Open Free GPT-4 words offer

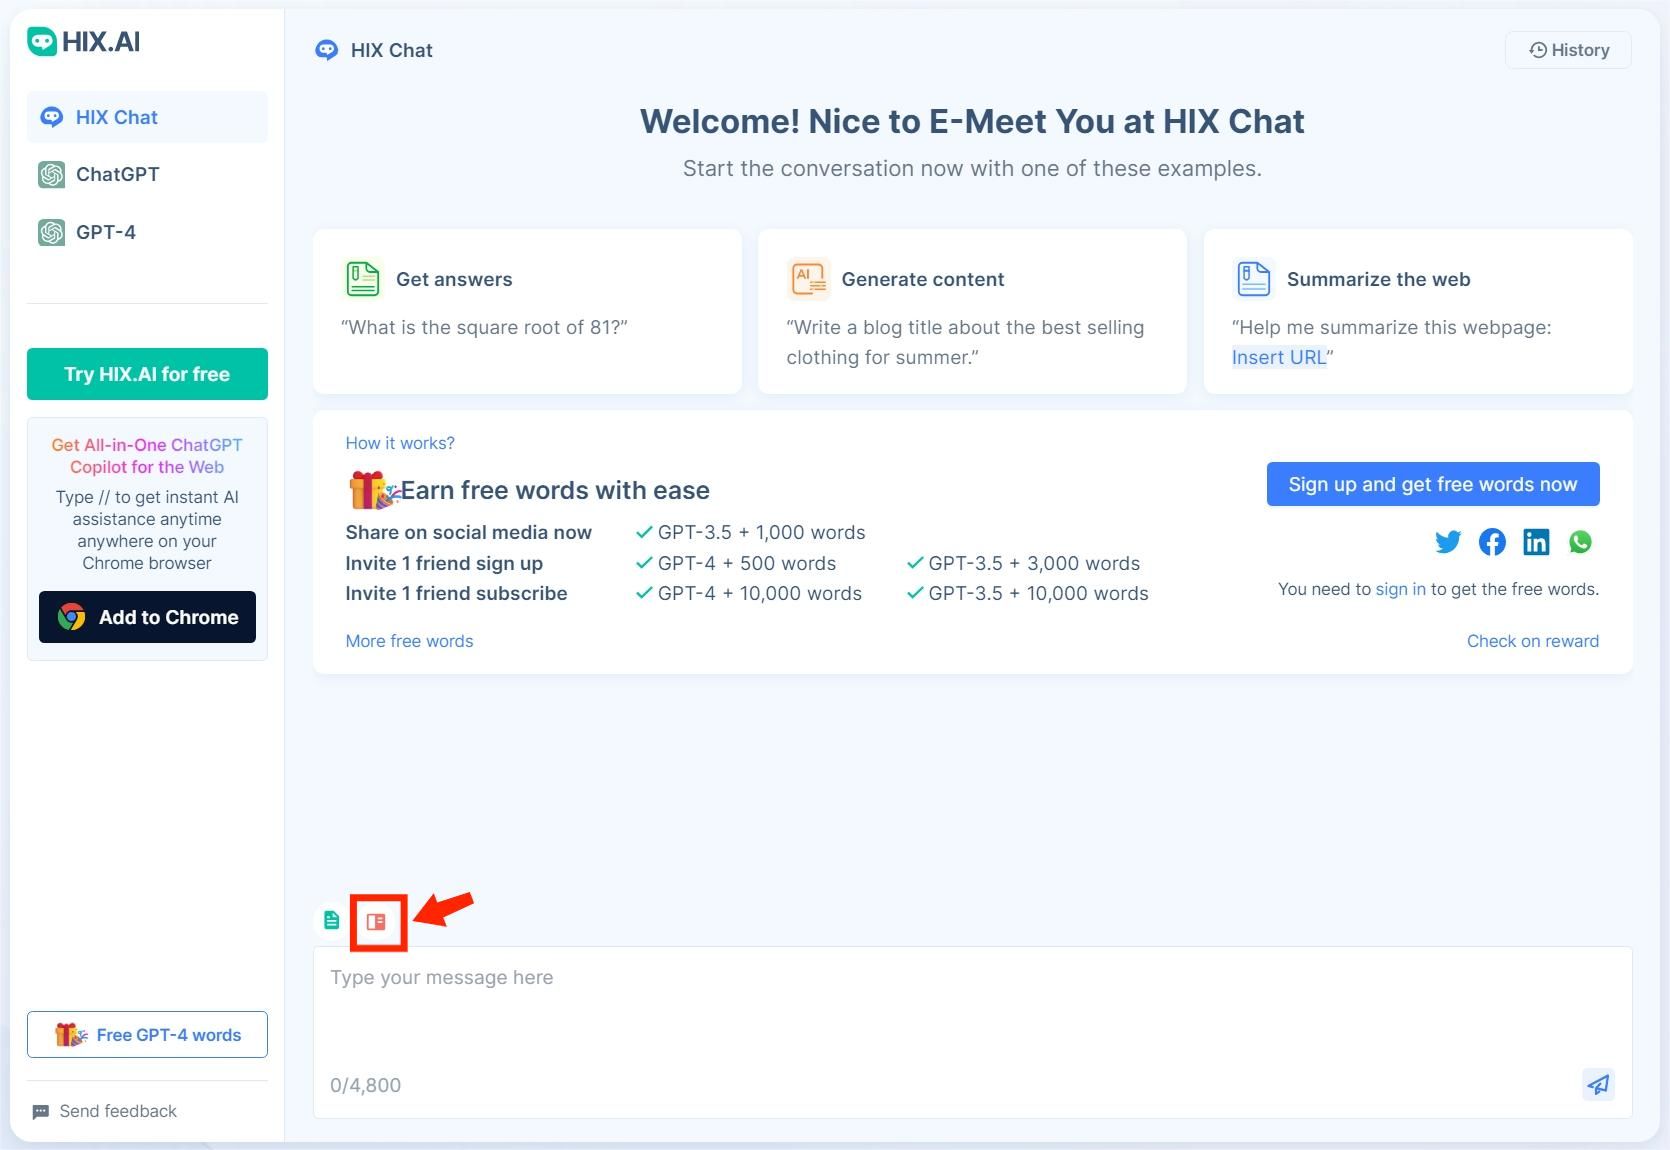[x=147, y=1035]
